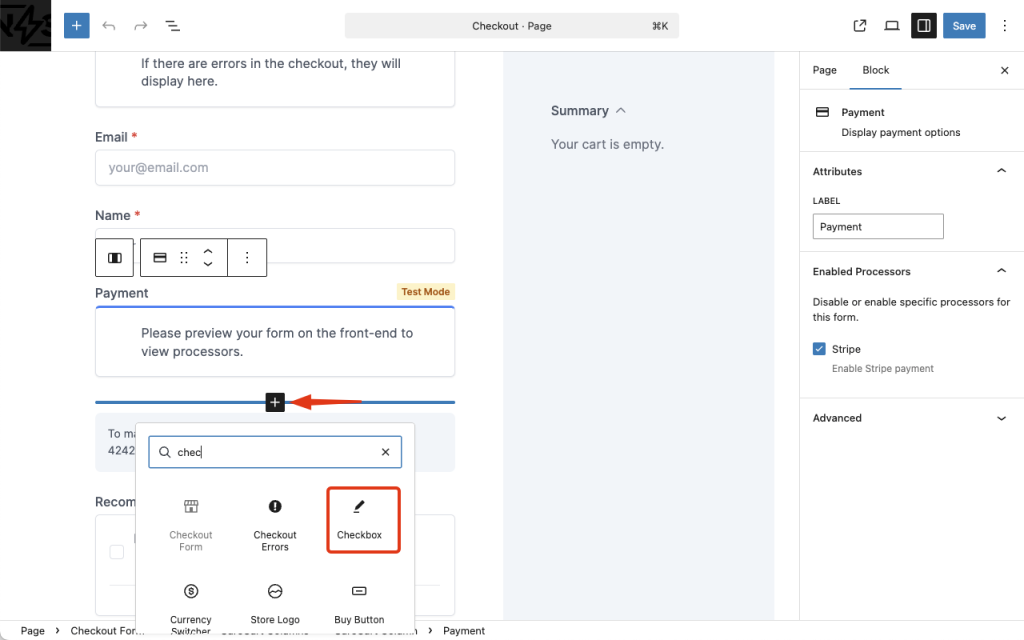1024x640 pixels.
Task: Open the Document Overview list icon
Action: click(173, 25)
